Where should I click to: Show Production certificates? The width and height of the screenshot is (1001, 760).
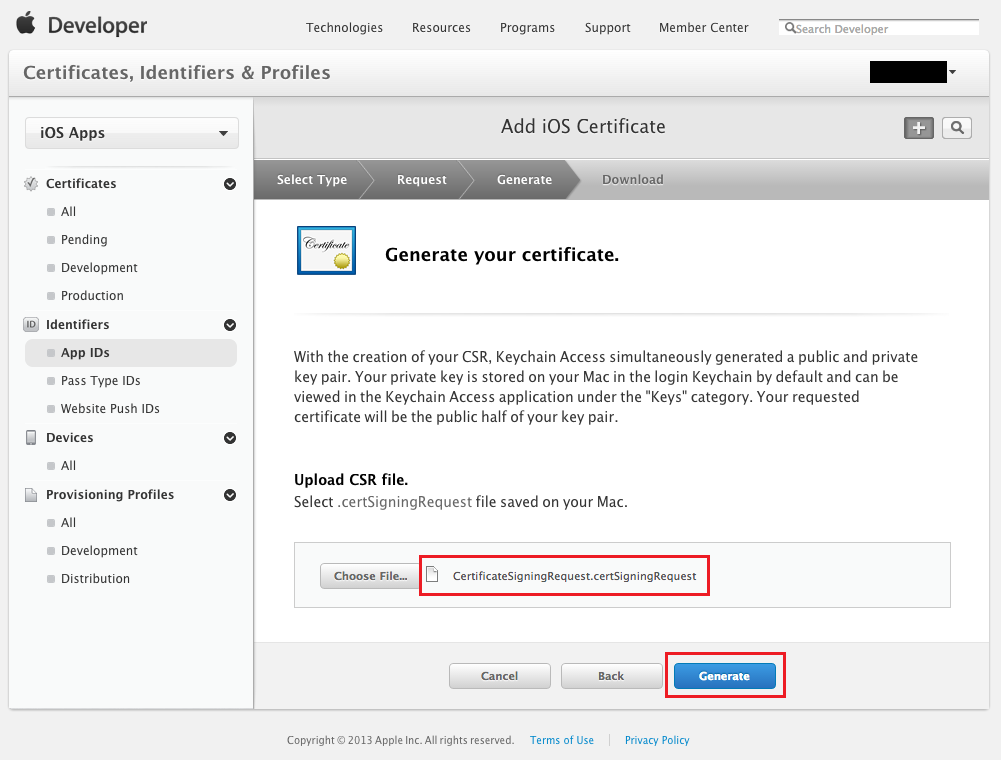click(93, 296)
